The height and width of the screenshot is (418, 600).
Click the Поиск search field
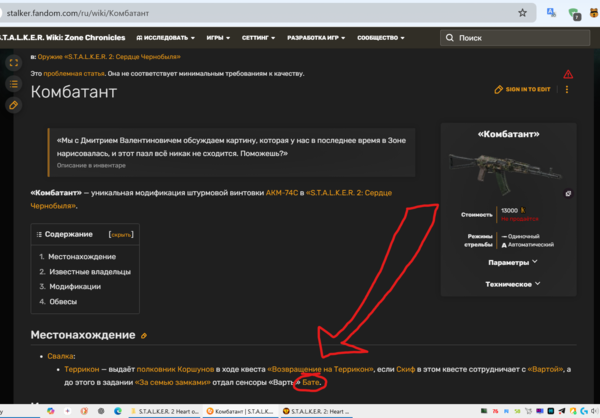515,38
